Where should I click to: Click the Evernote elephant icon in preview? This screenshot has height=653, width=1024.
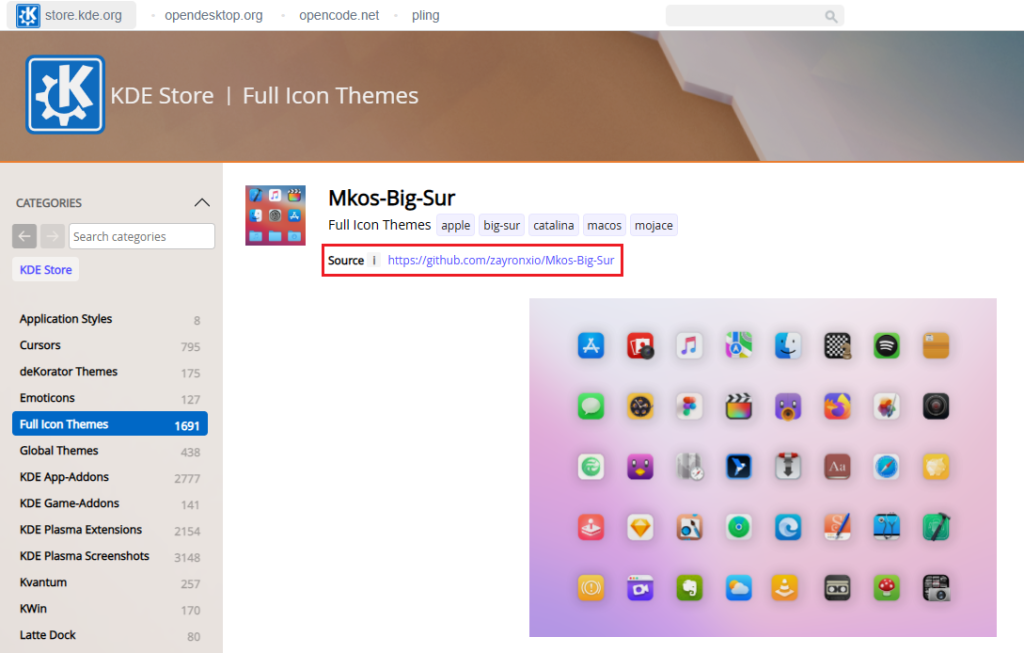point(689,588)
